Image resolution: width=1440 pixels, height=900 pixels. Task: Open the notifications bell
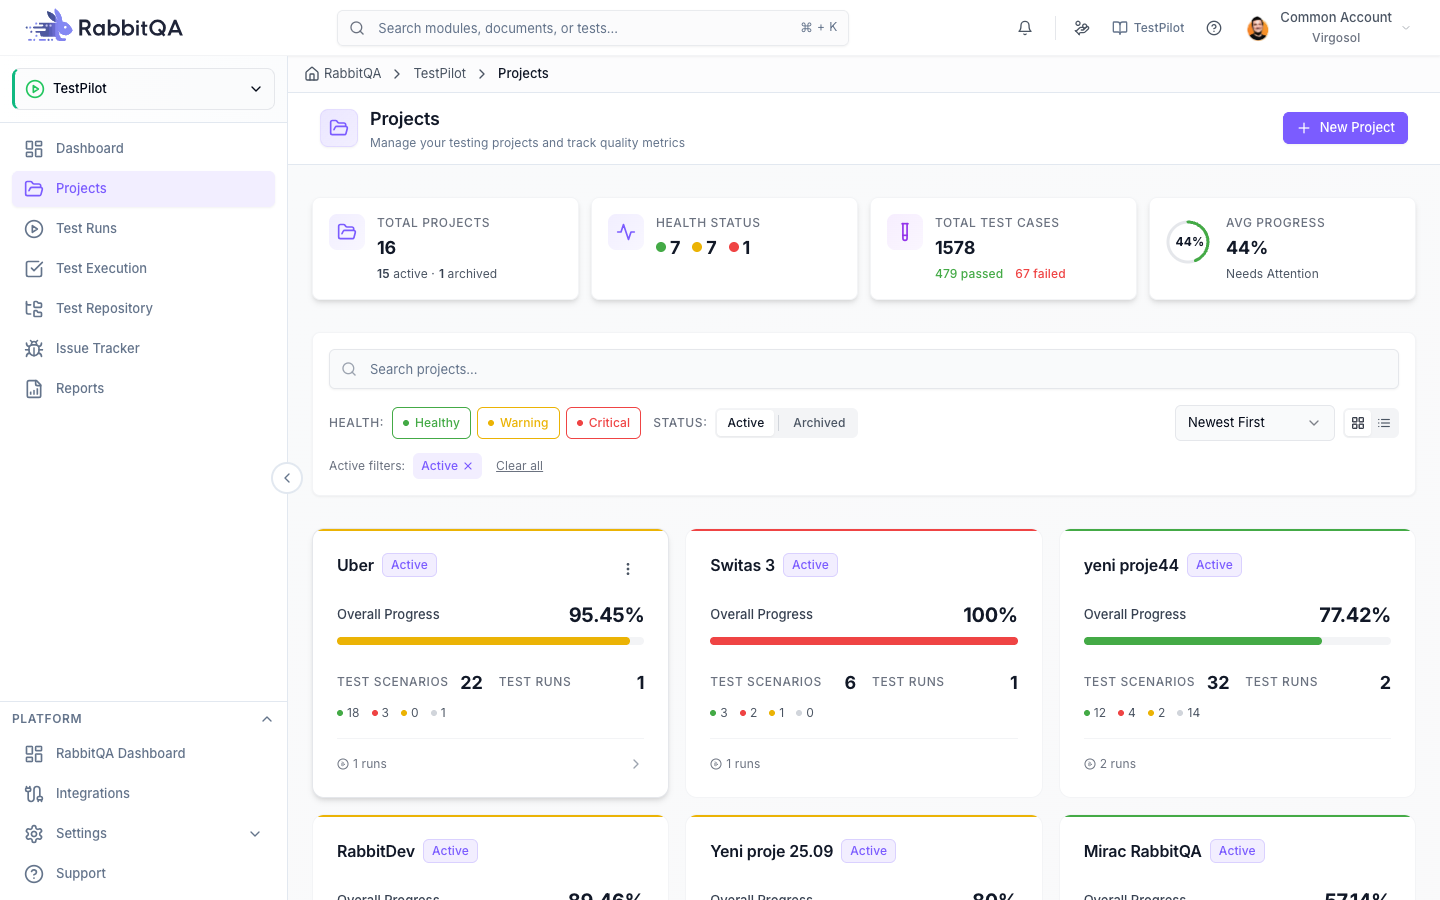pos(1025,28)
